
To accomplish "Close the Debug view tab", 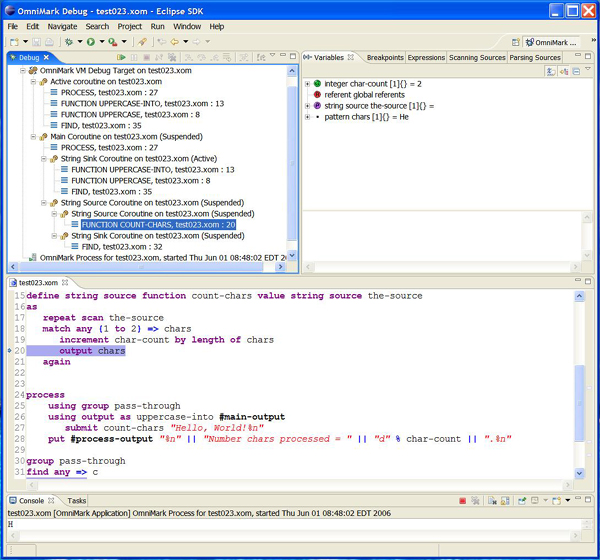I will click(46, 57).
